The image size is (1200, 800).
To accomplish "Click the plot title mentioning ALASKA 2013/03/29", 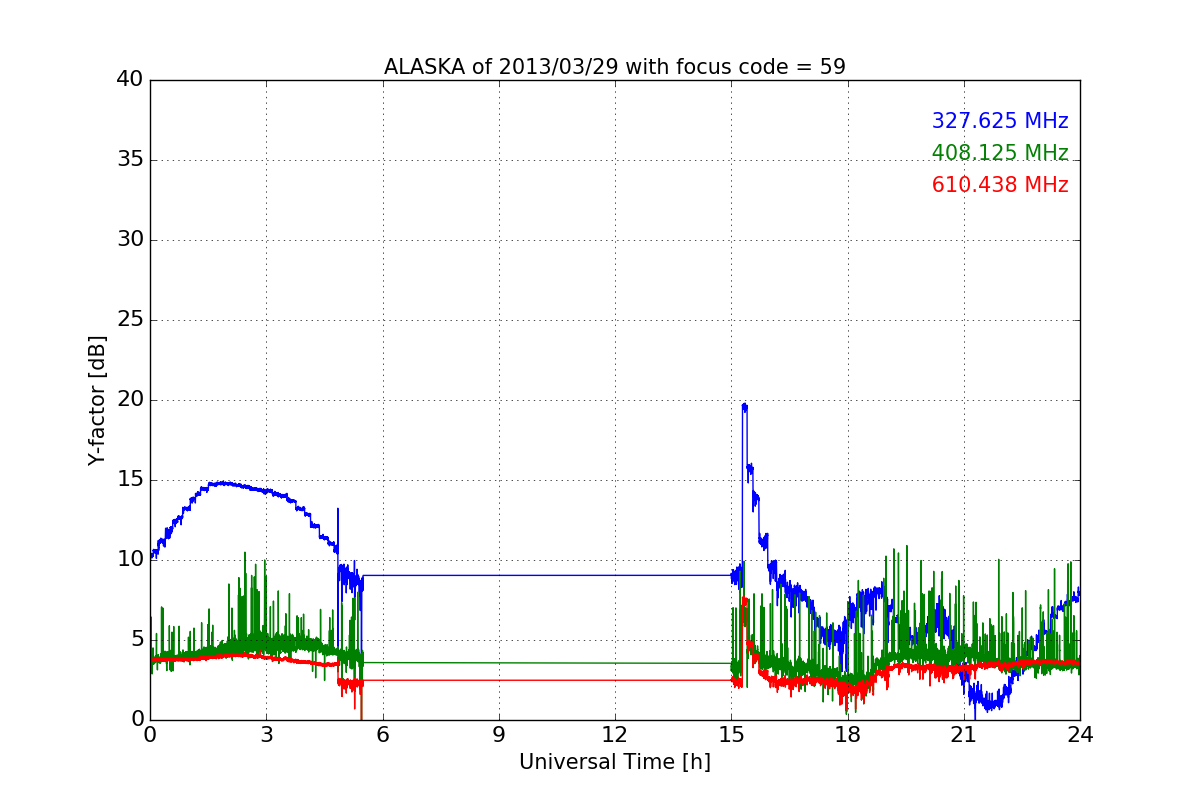I will click(614, 67).
